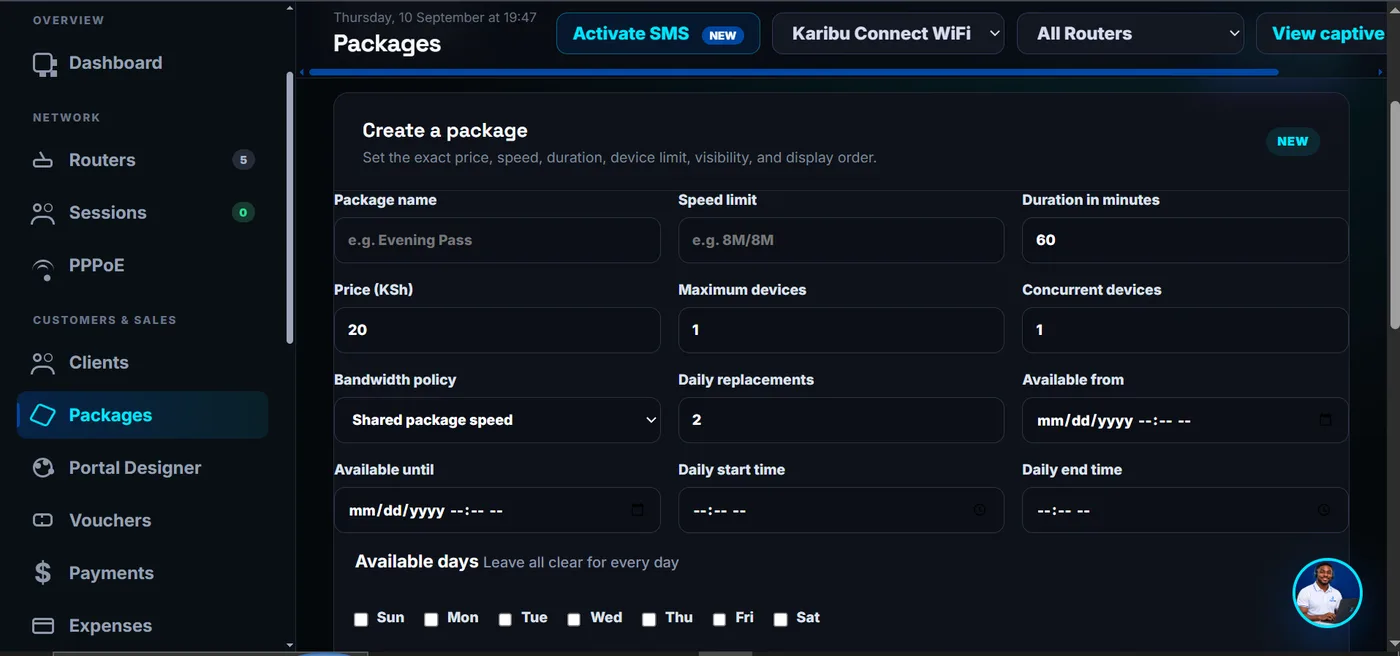Open the All Routers dropdown

click(1130, 33)
